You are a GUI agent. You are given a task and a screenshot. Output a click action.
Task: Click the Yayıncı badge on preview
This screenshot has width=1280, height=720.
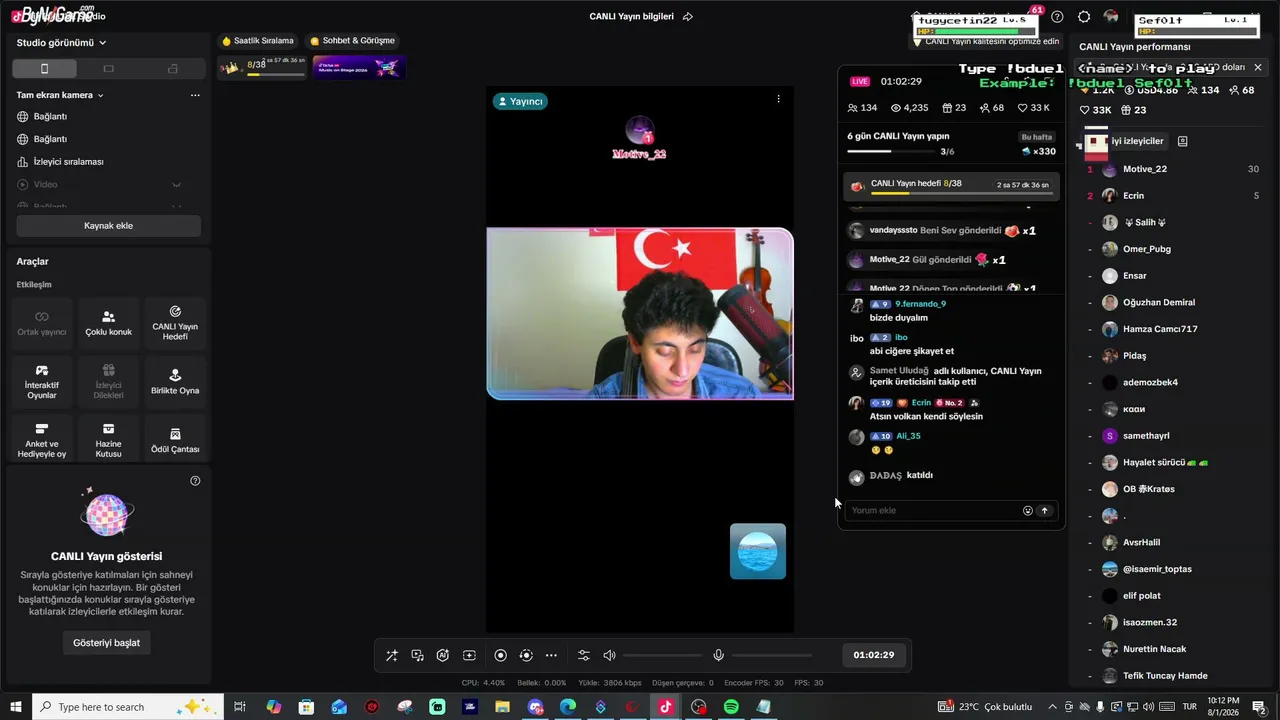[520, 101]
